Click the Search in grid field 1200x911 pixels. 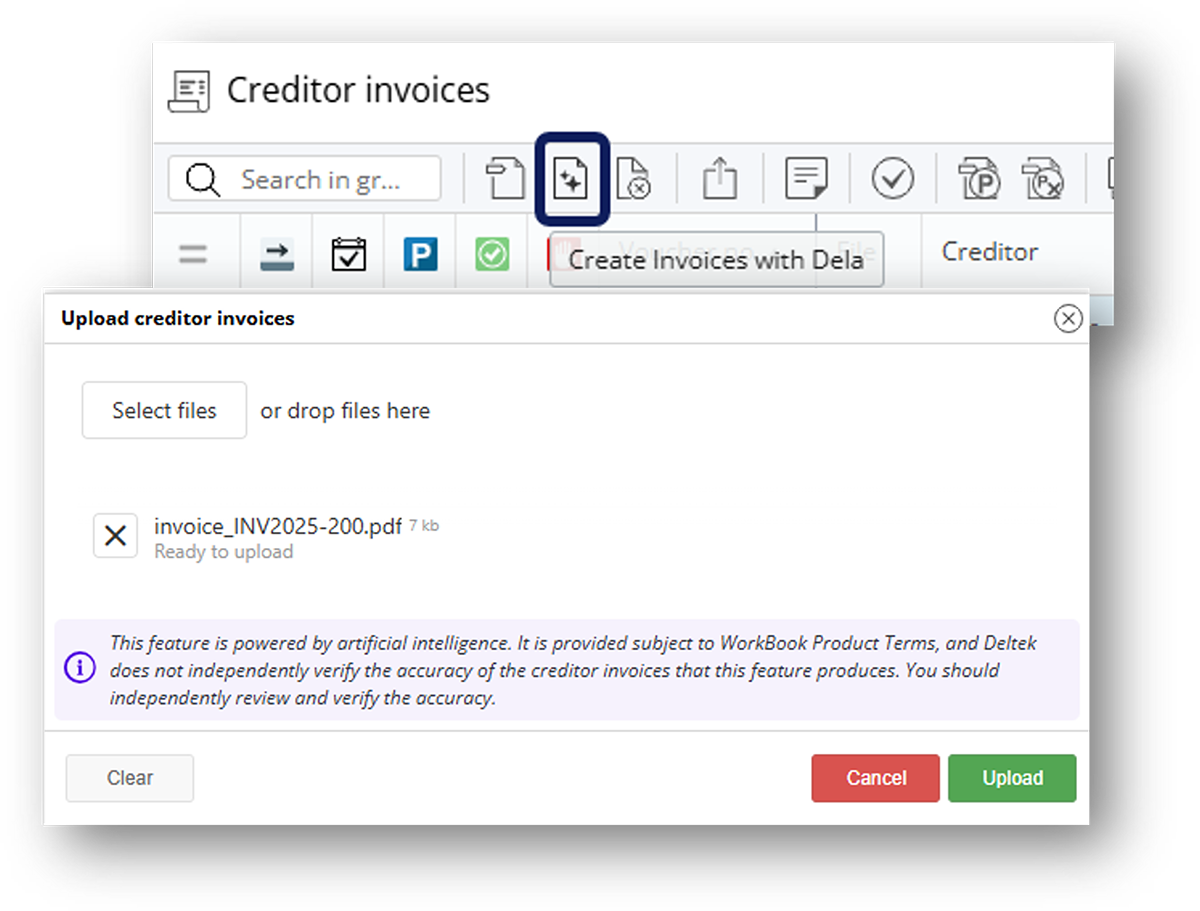click(x=304, y=178)
